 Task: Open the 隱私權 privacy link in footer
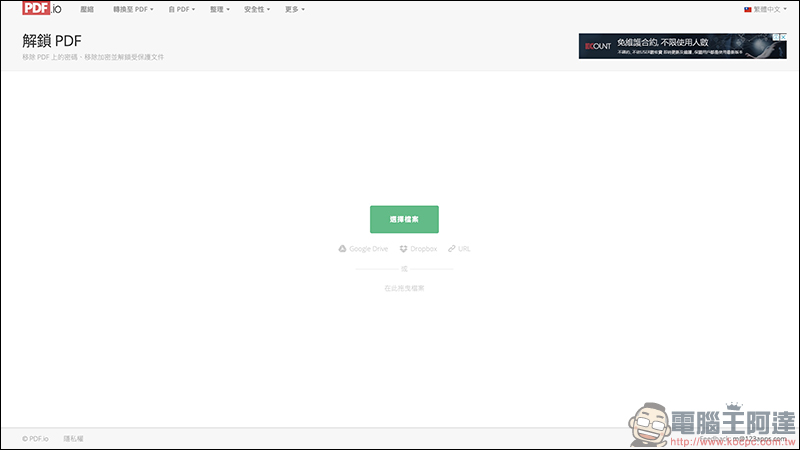pos(73,439)
